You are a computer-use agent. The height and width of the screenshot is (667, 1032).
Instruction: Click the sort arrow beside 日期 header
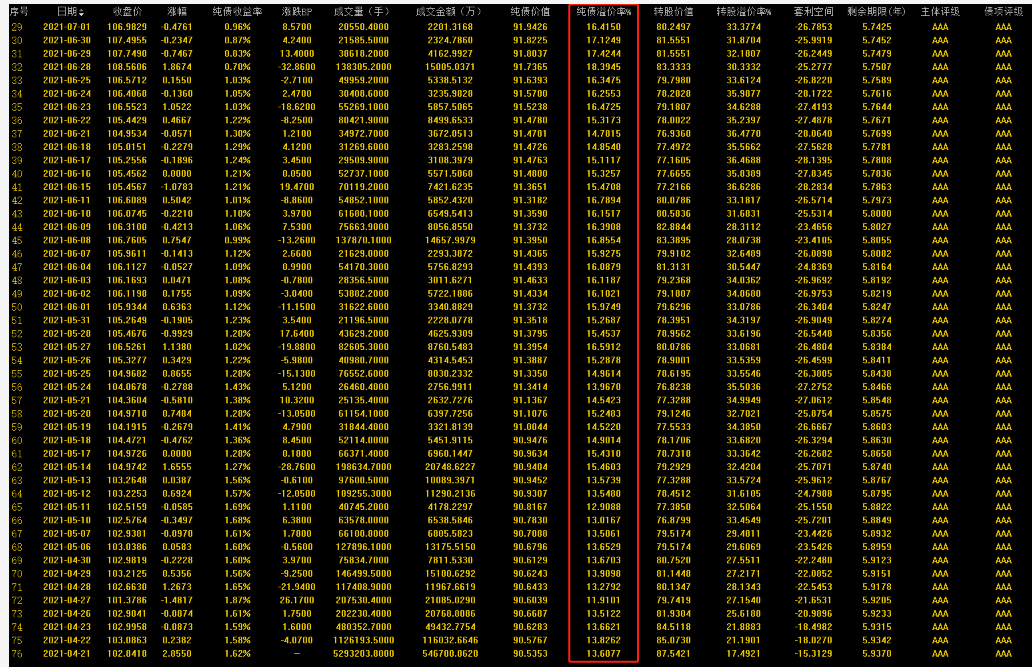click(82, 12)
